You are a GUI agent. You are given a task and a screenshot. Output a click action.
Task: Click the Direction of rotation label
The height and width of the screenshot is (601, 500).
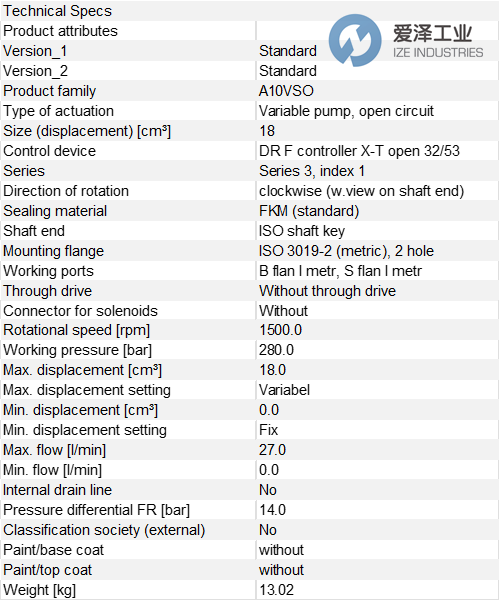[66, 191]
